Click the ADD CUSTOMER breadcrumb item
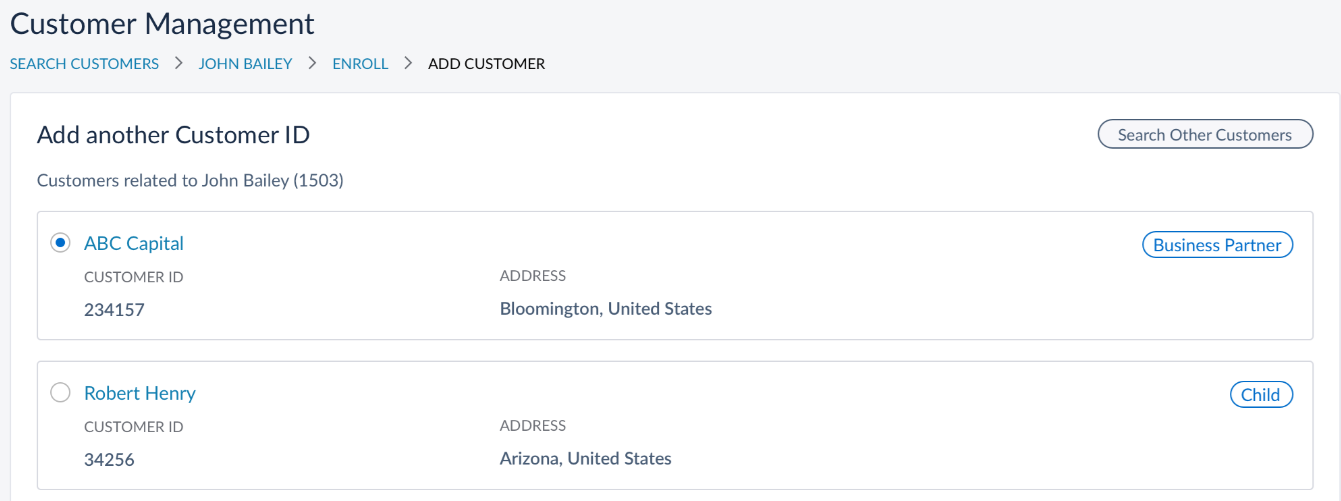1341x501 pixels. pos(486,64)
